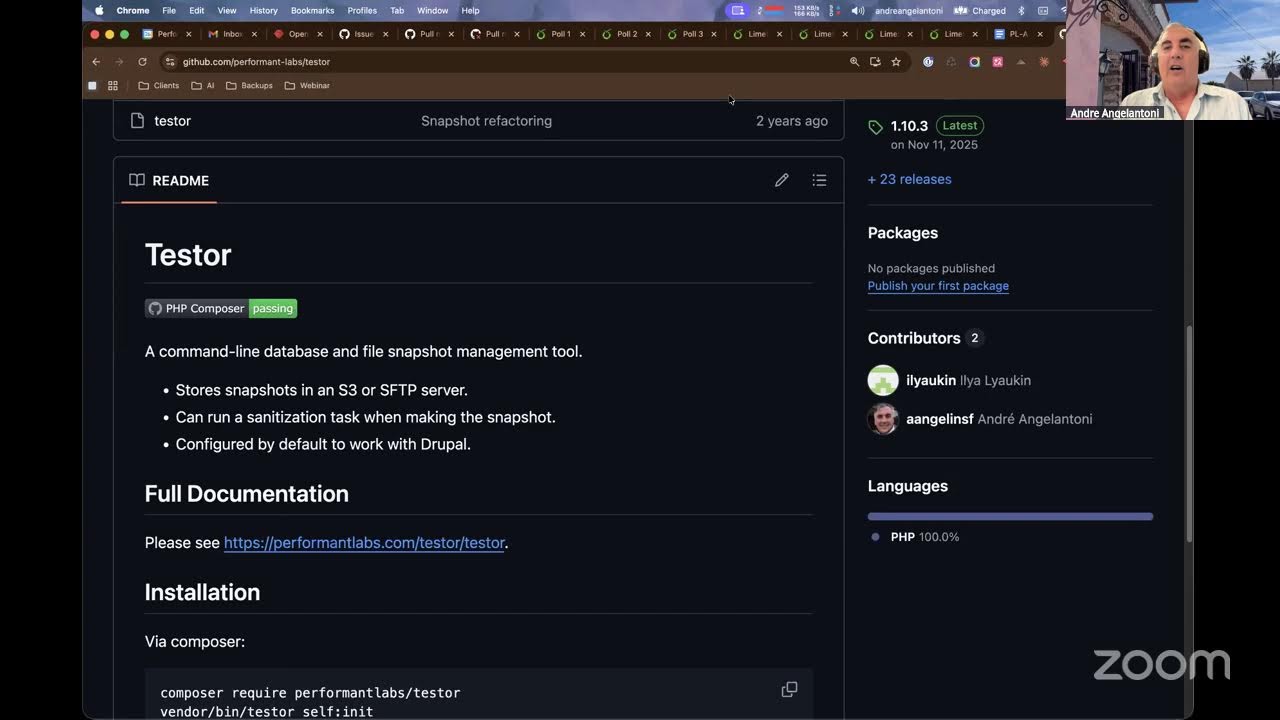Click Publish your first package link
1280x720 pixels.
pos(938,286)
